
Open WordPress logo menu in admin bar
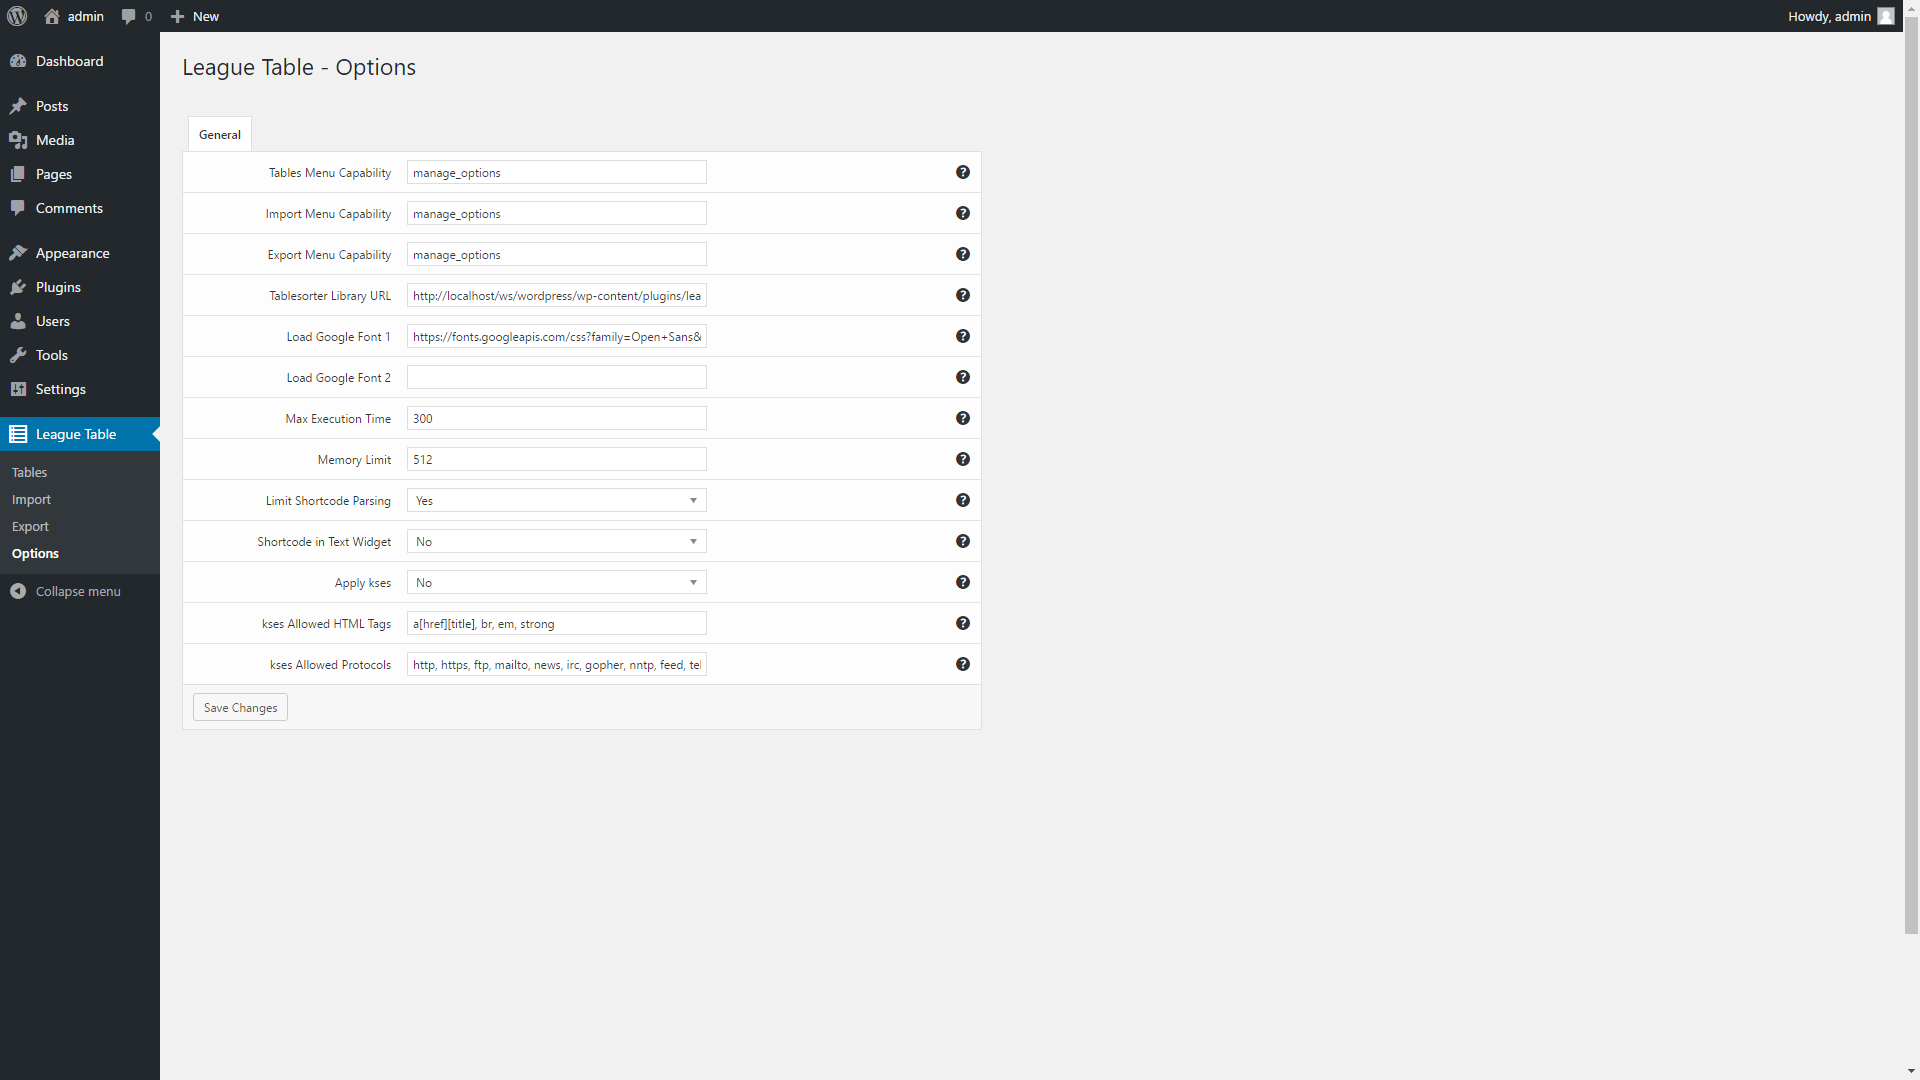click(x=17, y=16)
